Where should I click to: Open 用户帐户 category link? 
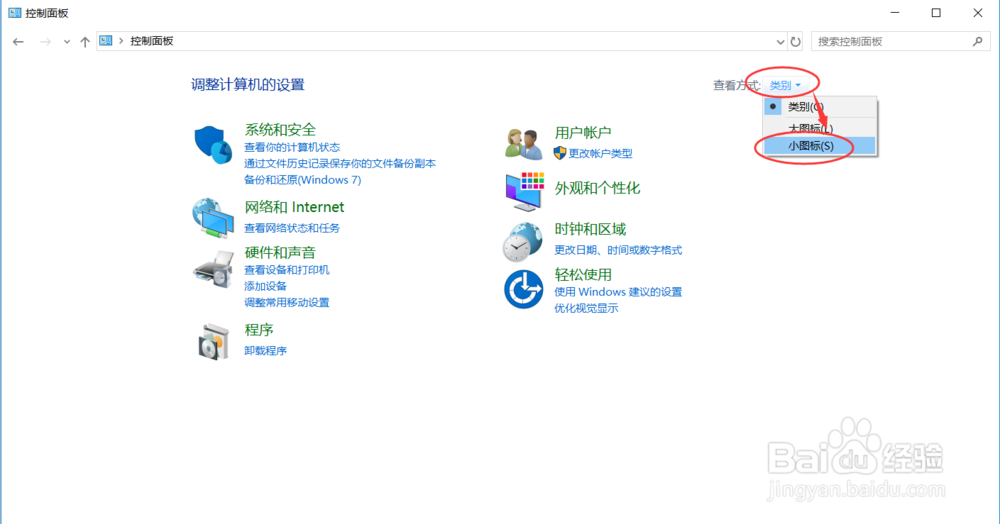(x=583, y=133)
